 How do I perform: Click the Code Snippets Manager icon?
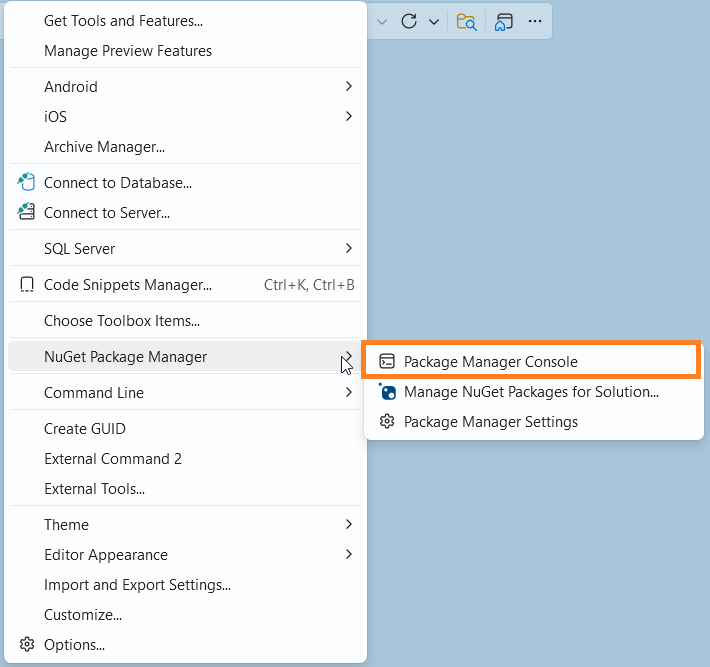[27, 284]
